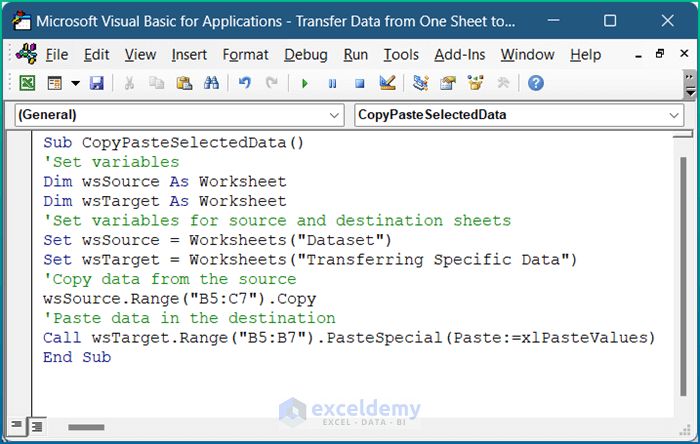
Task: Open Find with the binoculars icon
Action: [211, 83]
